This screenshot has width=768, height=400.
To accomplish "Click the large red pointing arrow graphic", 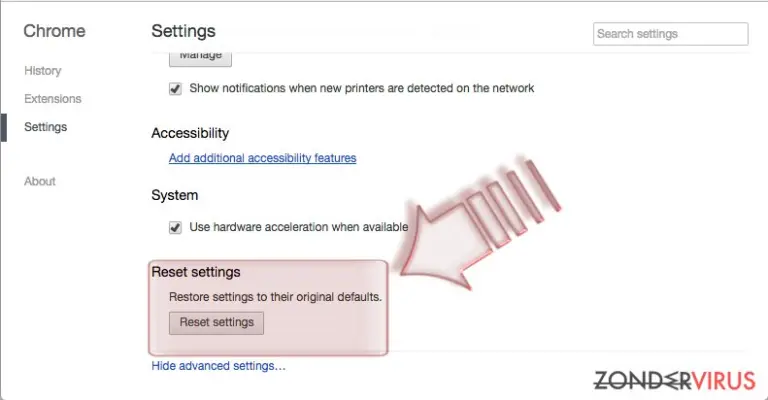I will (478, 225).
